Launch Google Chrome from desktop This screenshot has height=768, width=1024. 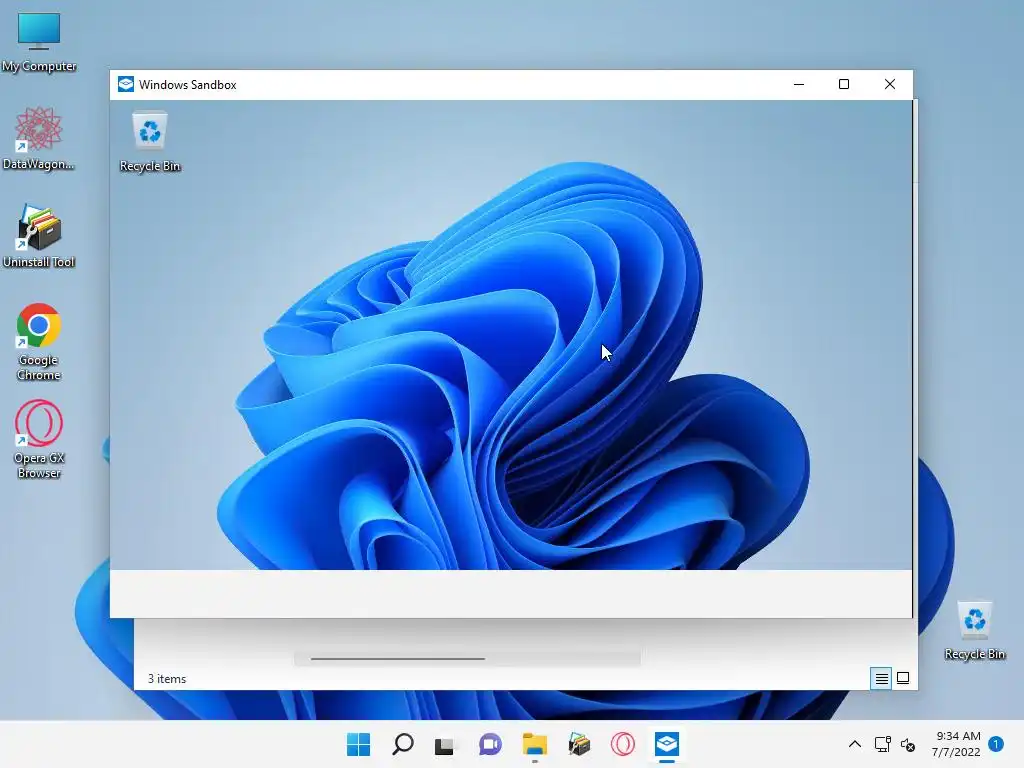[x=39, y=342]
